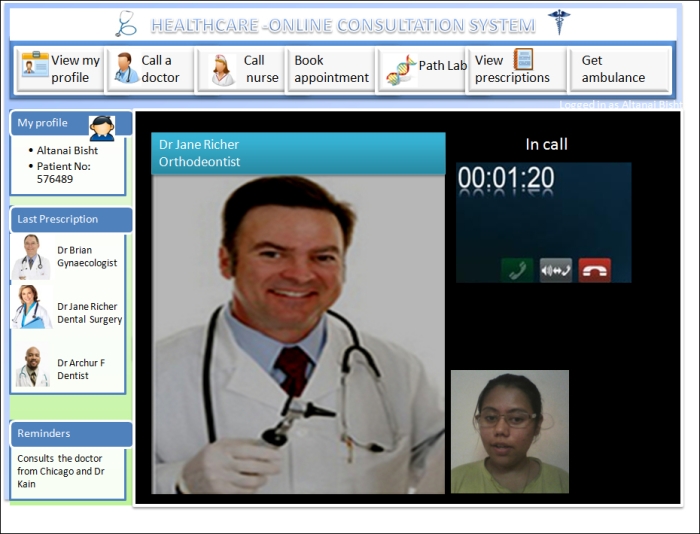This screenshot has height=534, width=700.
Task: Click the notebook icon in View prescriptions
Action: [x=523, y=59]
